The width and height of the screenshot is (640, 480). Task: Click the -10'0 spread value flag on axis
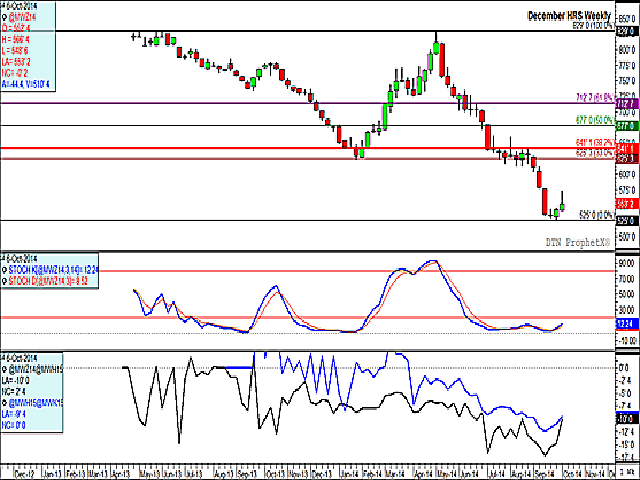(x=627, y=419)
